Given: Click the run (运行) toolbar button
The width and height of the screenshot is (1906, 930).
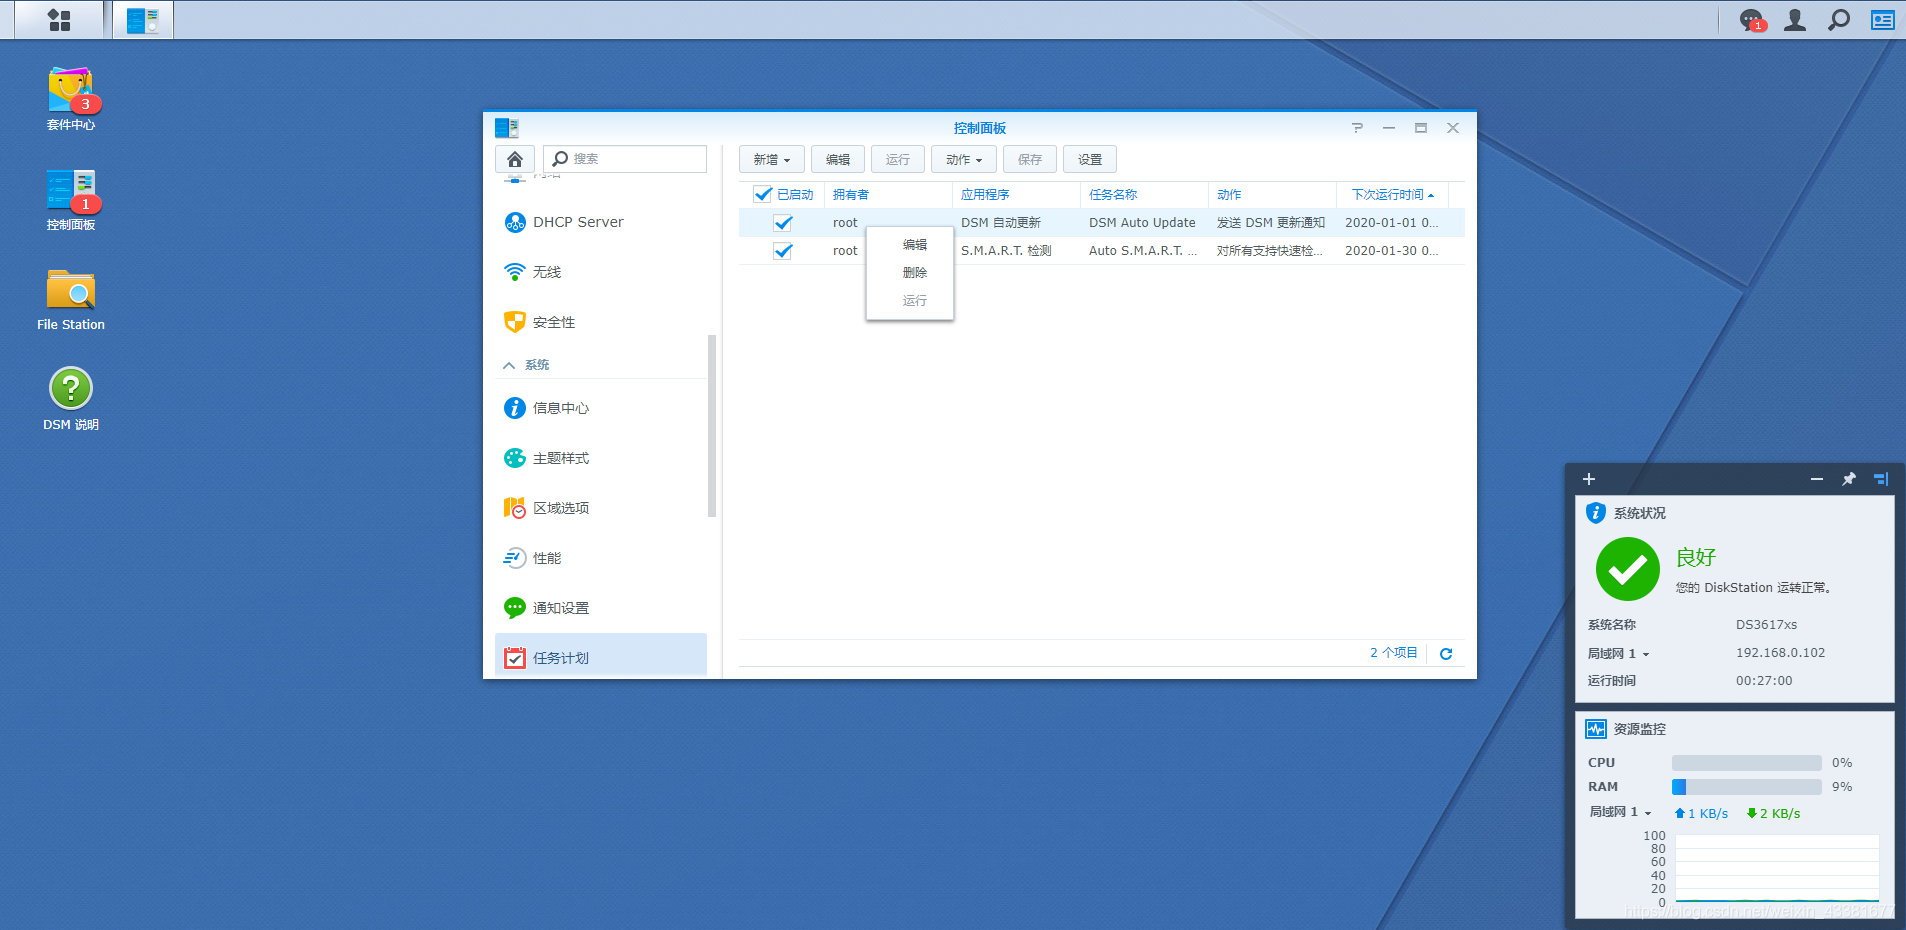Looking at the screenshot, I should pyautogui.click(x=898, y=160).
